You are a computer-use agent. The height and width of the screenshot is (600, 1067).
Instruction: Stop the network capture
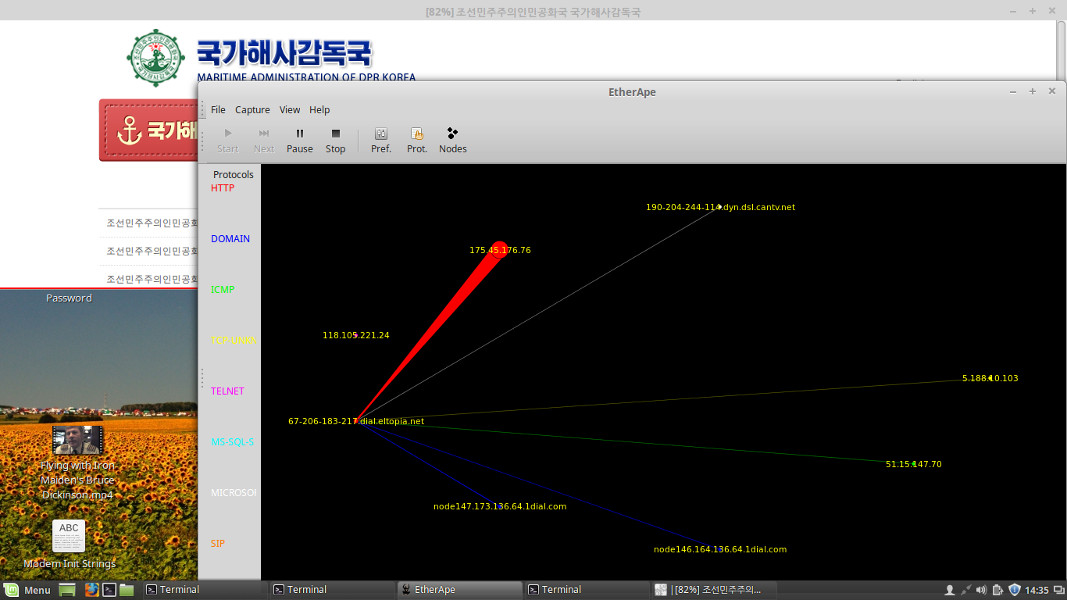335,140
